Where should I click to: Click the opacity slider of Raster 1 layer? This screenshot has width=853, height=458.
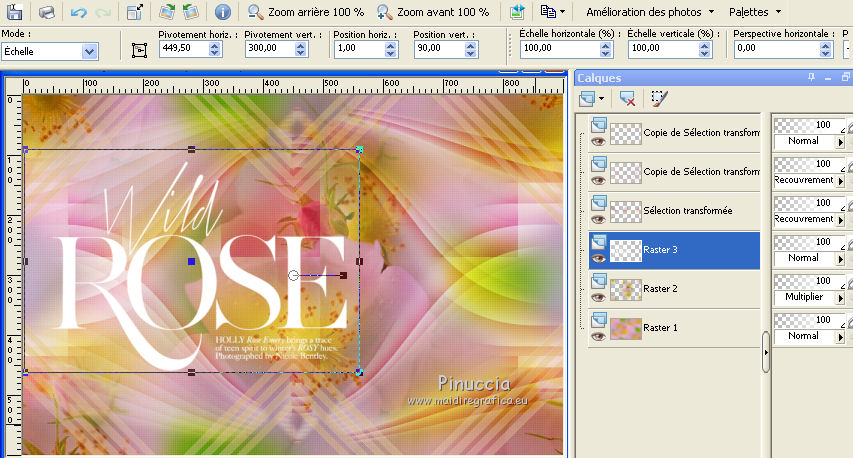point(809,320)
